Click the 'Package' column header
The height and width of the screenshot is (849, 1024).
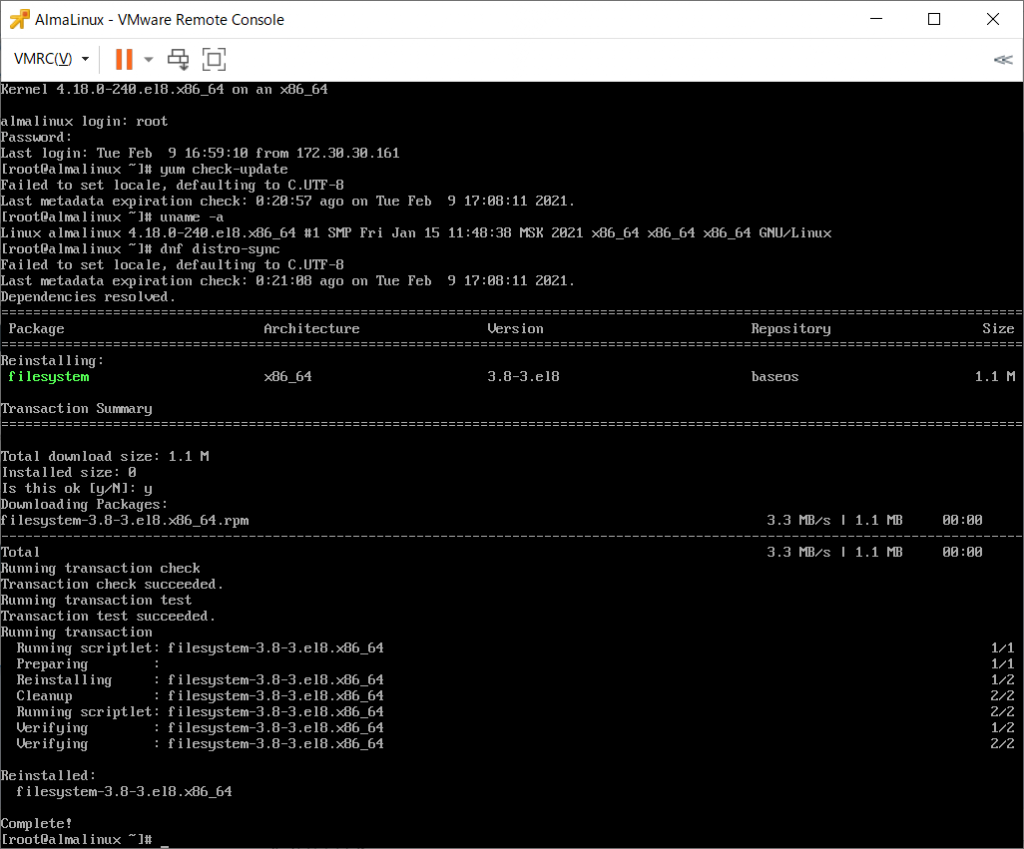pyautogui.click(x=36, y=328)
